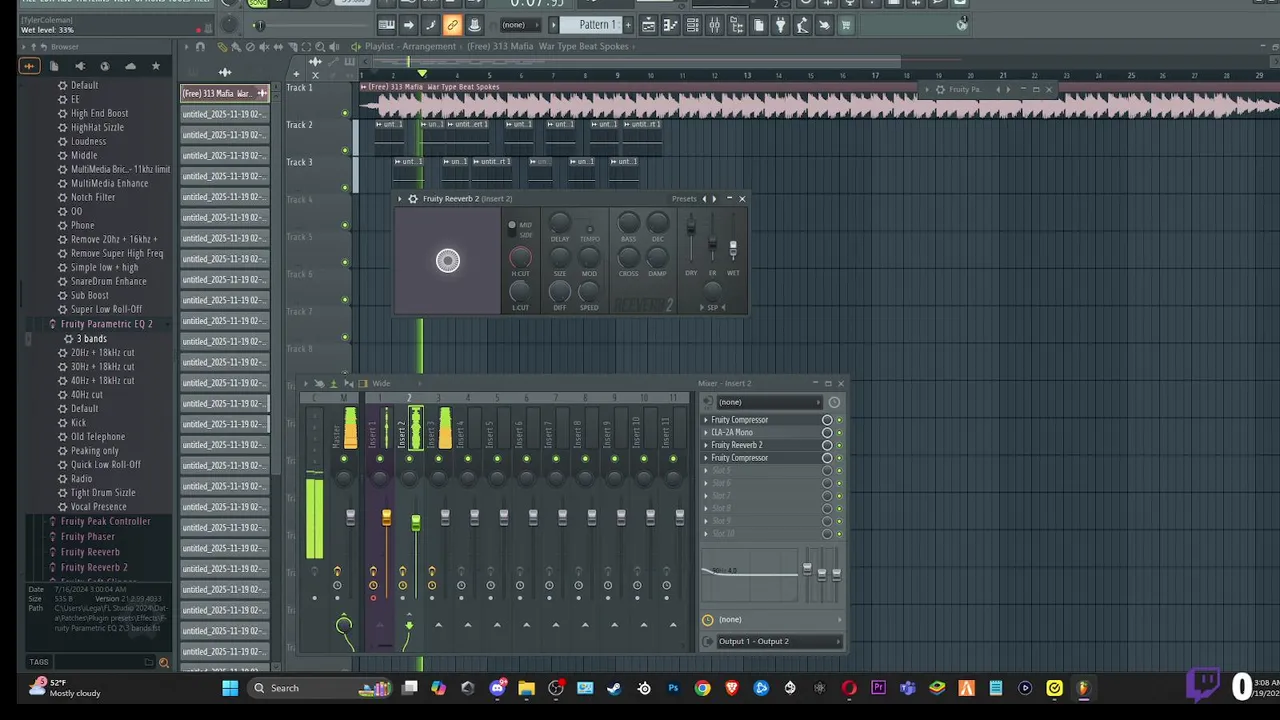Open browser search magnifier icon
The height and width of the screenshot is (720, 1280).
point(164,662)
